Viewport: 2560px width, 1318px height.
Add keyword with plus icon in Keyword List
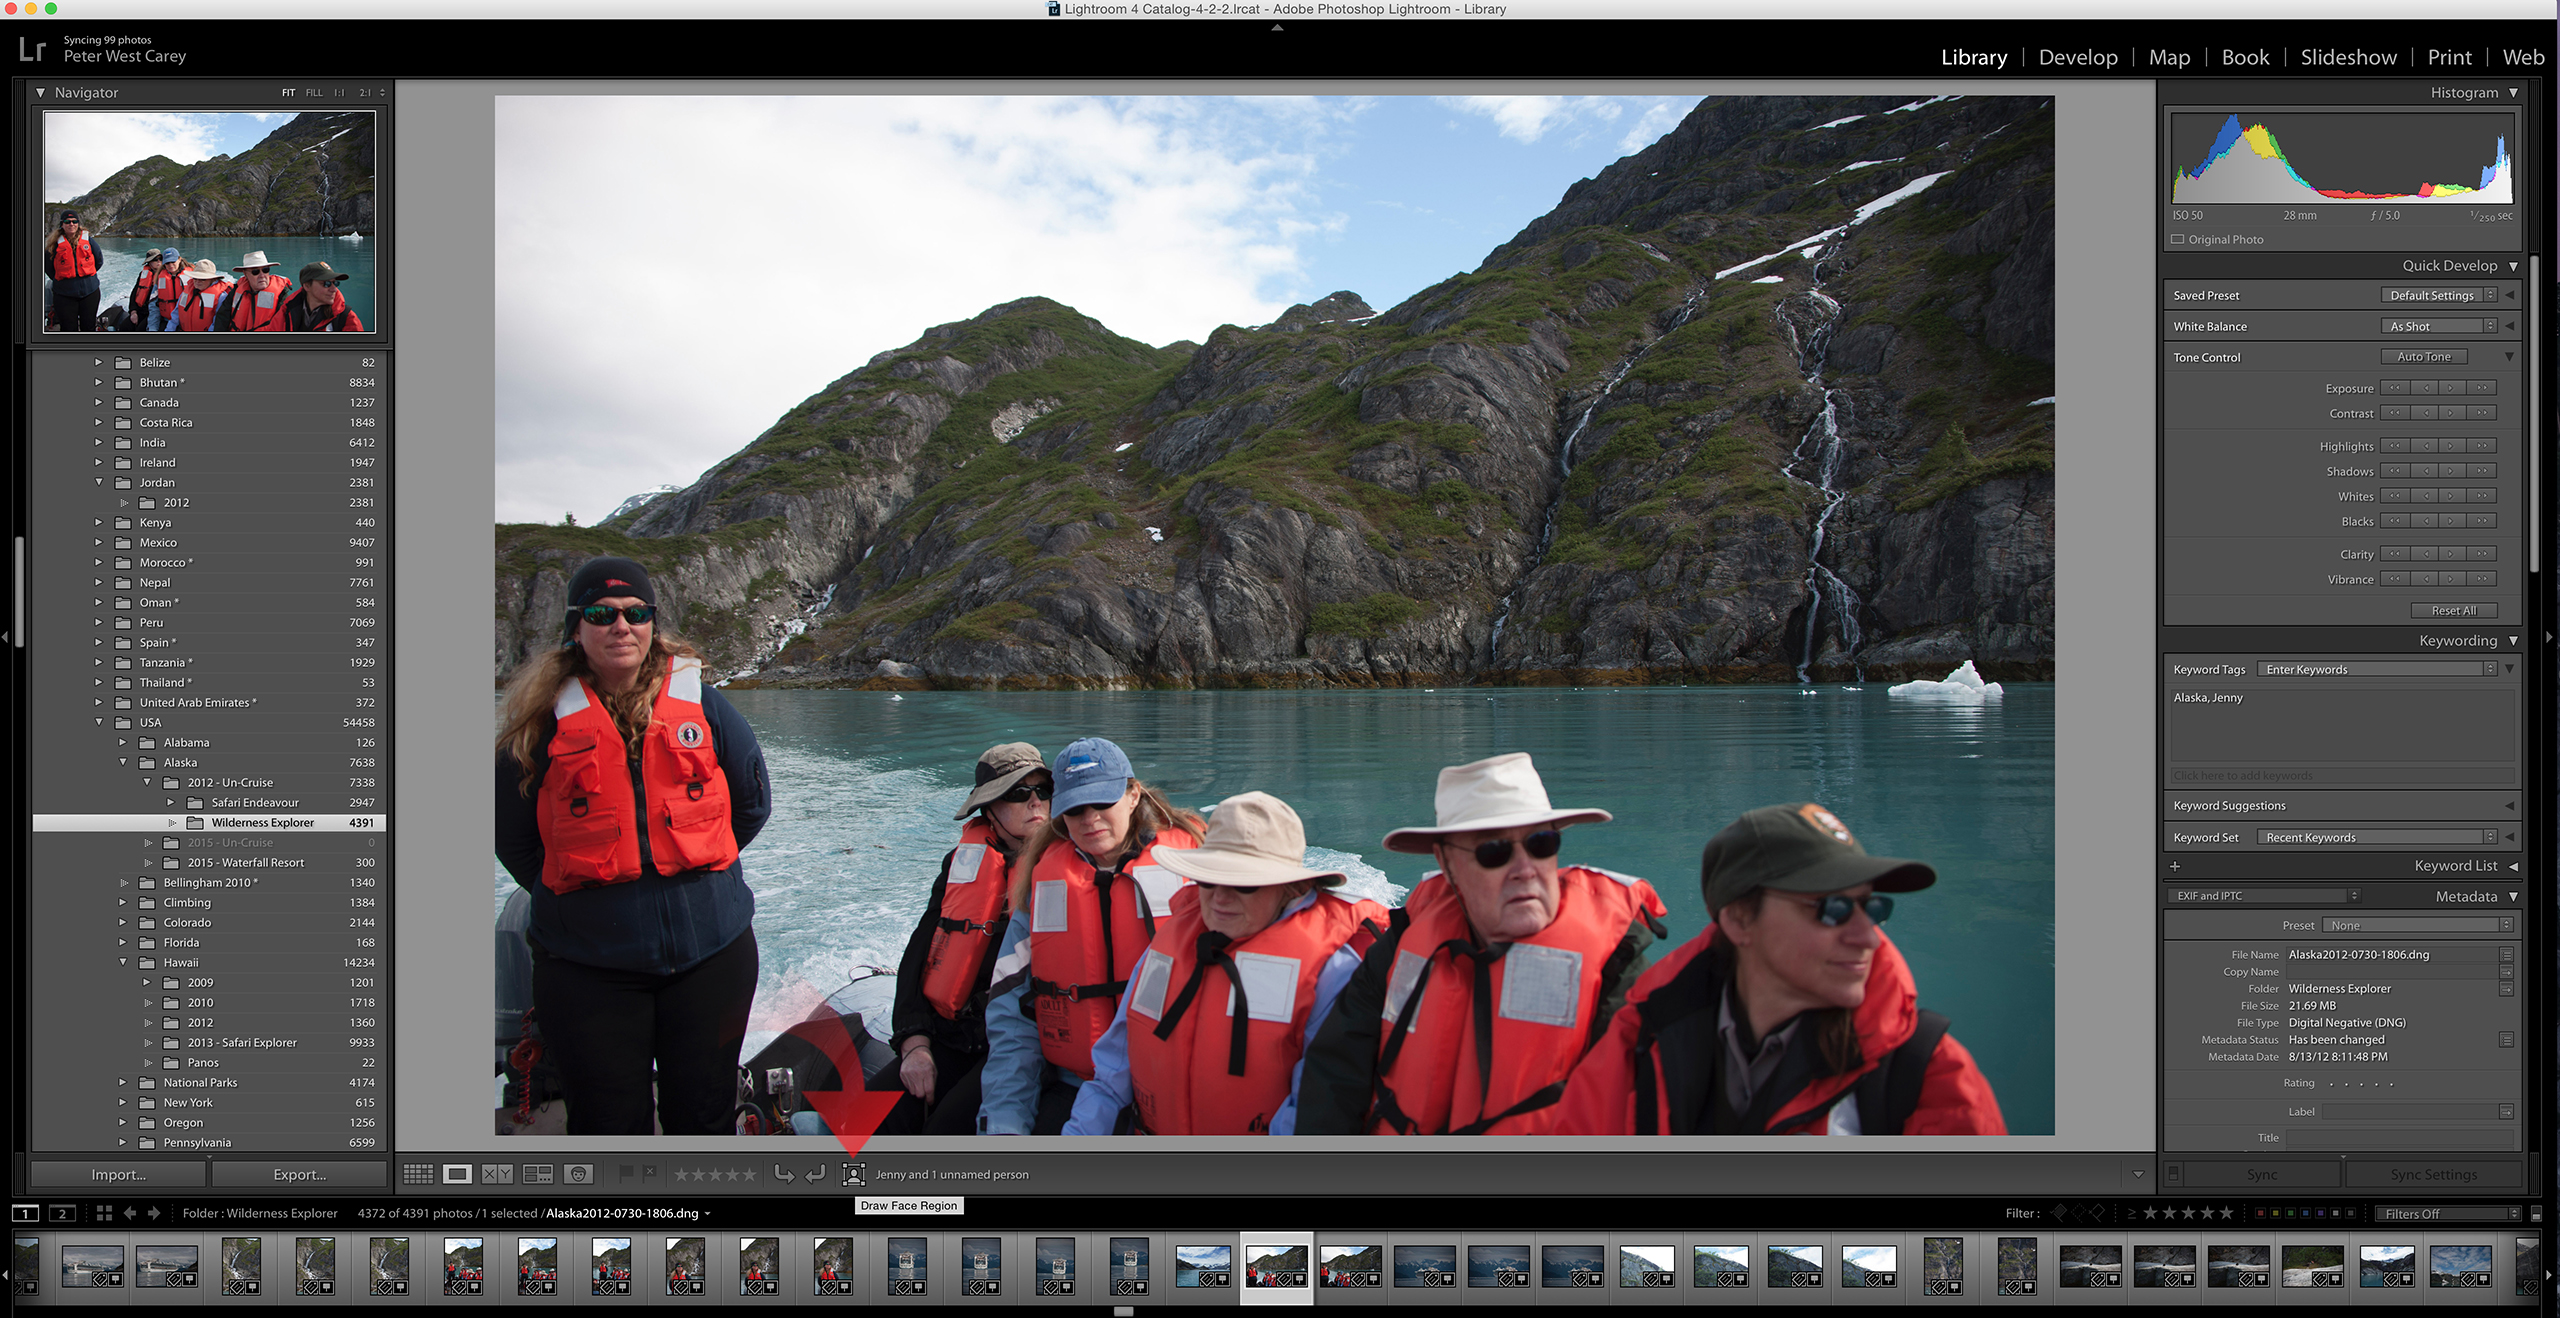(x=2175, y=866)
